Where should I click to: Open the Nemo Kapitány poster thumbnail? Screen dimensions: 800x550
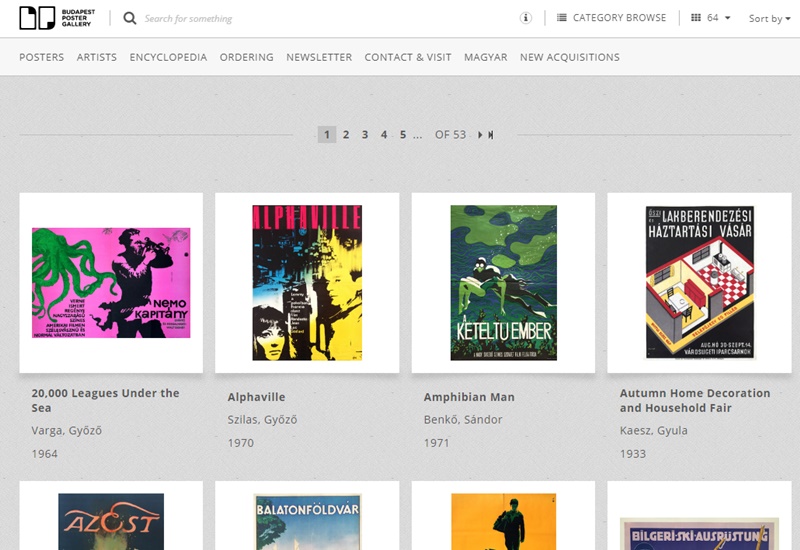pos(111,283)
